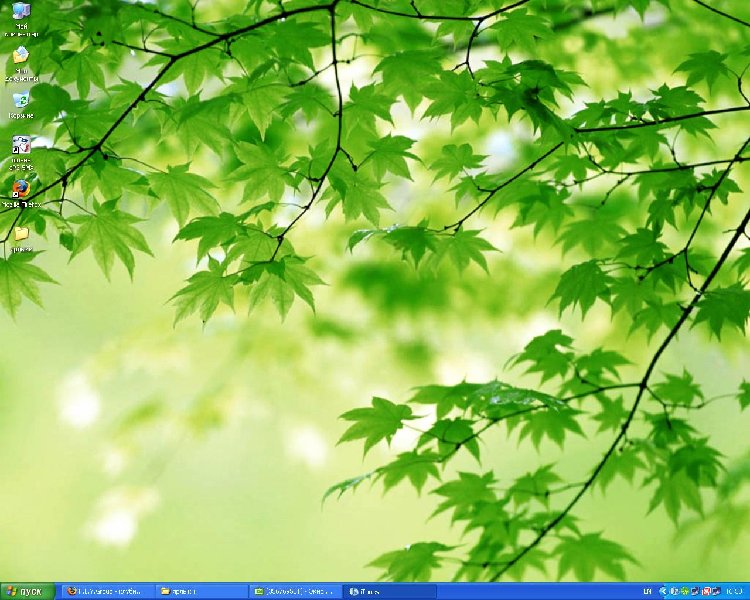The height and width of the screenshot is (600, 750).
Task: Click the red tray icon
Action: tap(706, 591)
